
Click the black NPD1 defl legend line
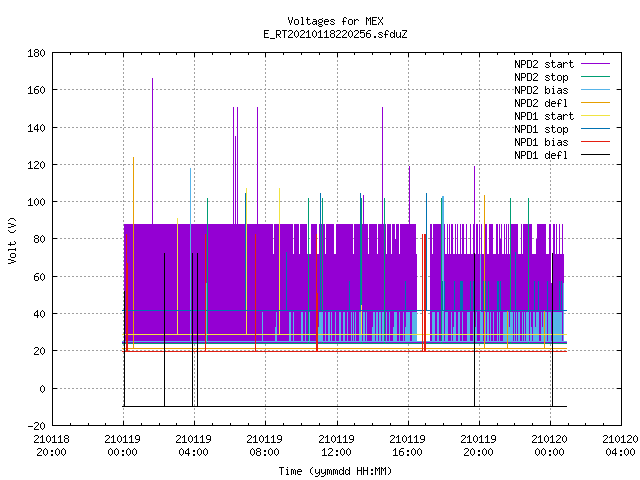[x=595, y=155]
